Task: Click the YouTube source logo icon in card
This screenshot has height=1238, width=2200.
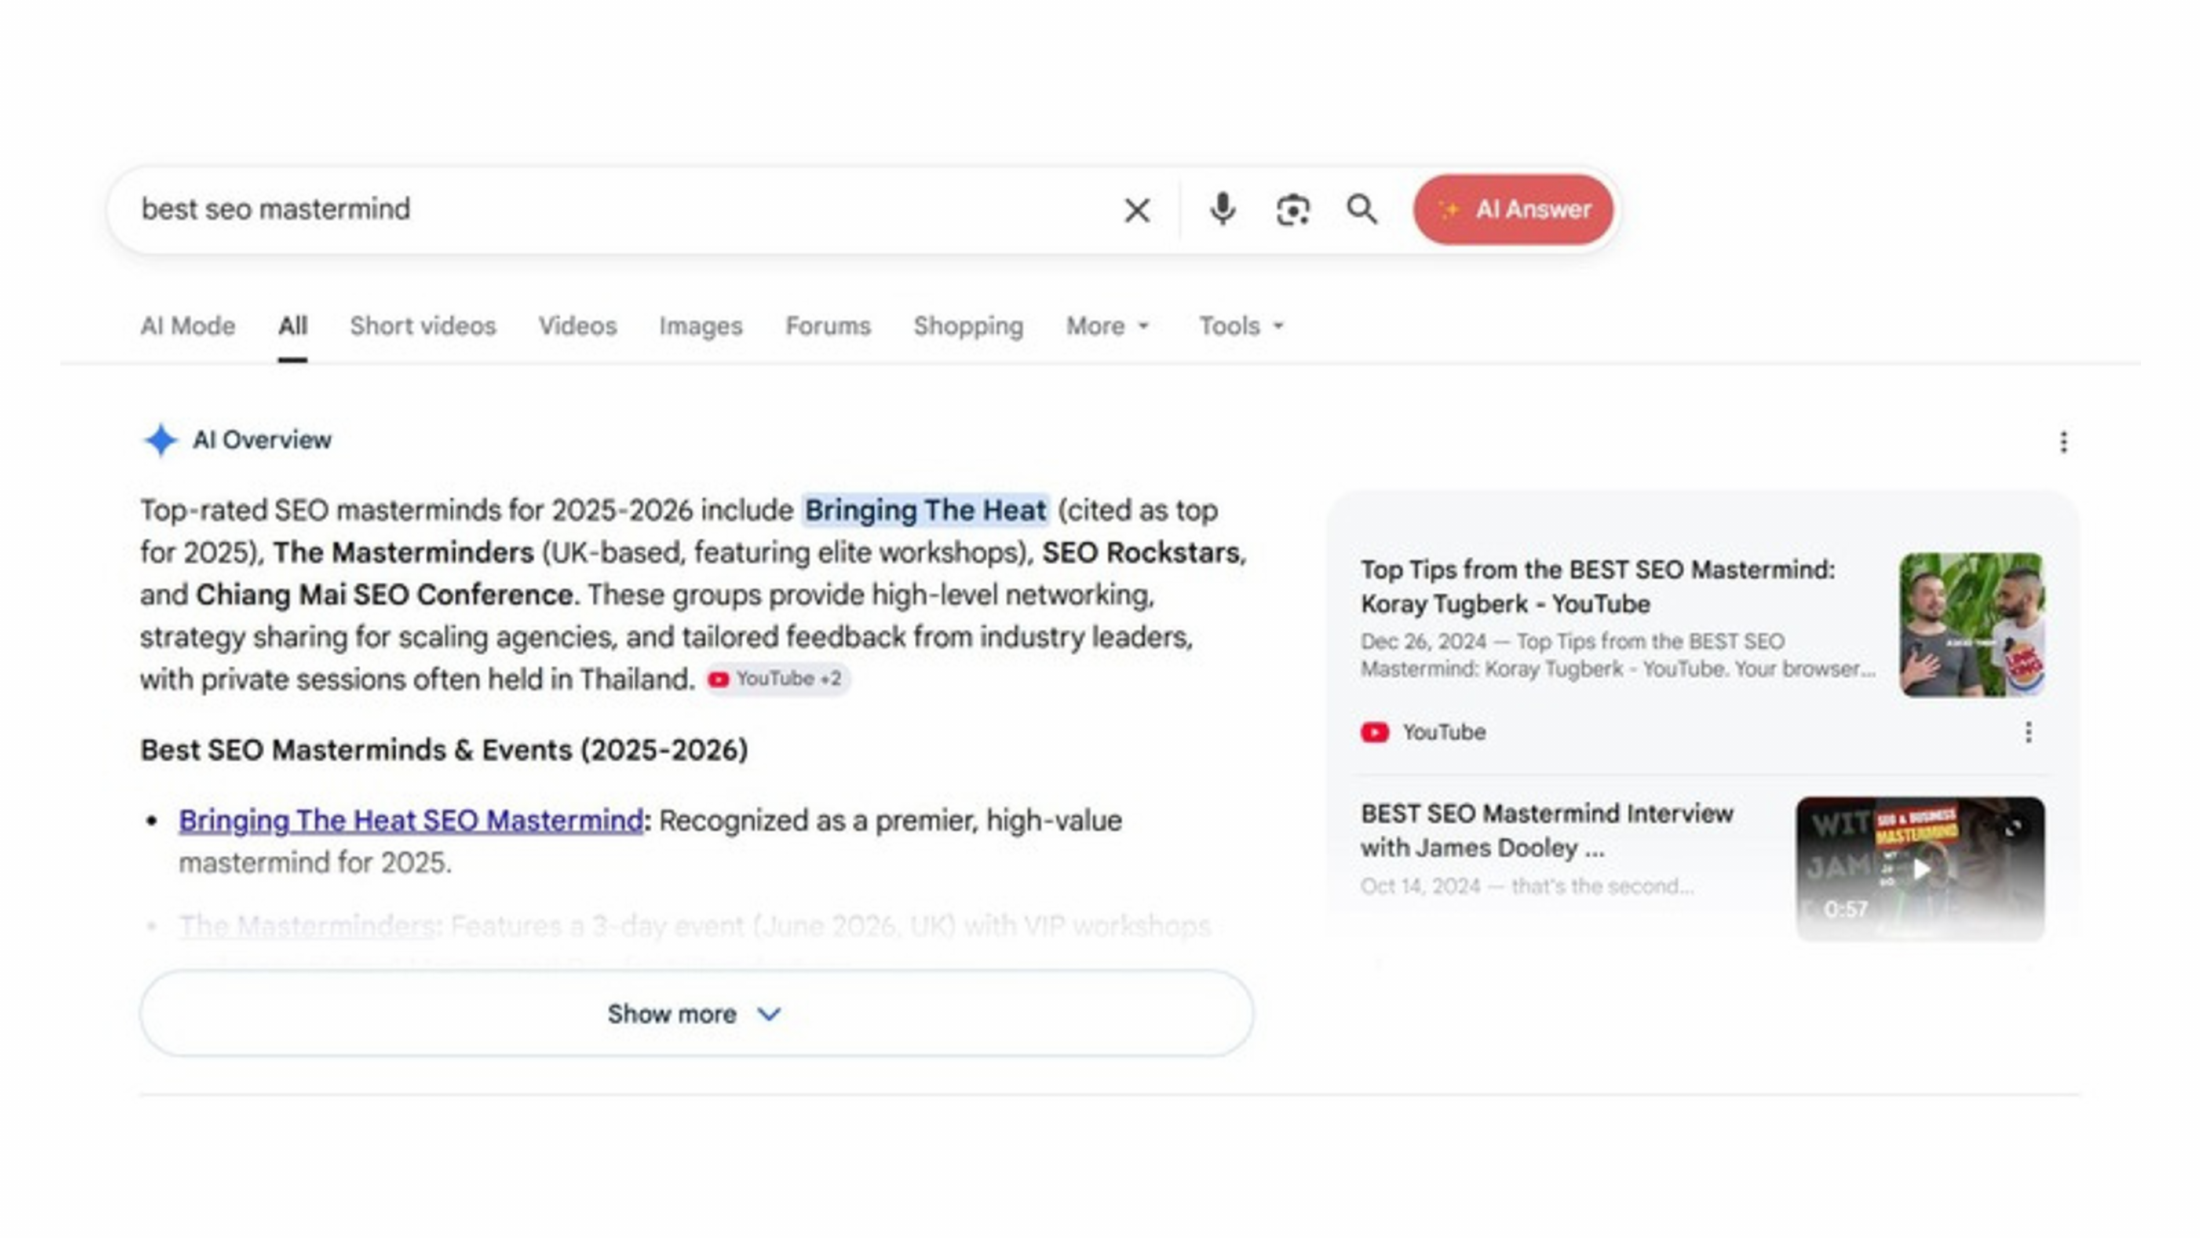Action: (x=1374, y=732)
